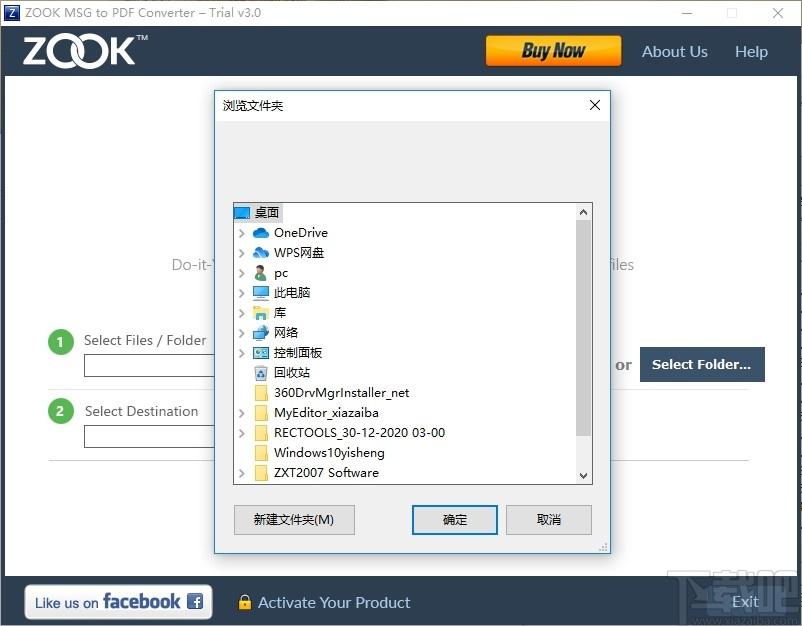Click the pc user icon
The height and width of the screenshot is (626, 802).
[261, 273]
